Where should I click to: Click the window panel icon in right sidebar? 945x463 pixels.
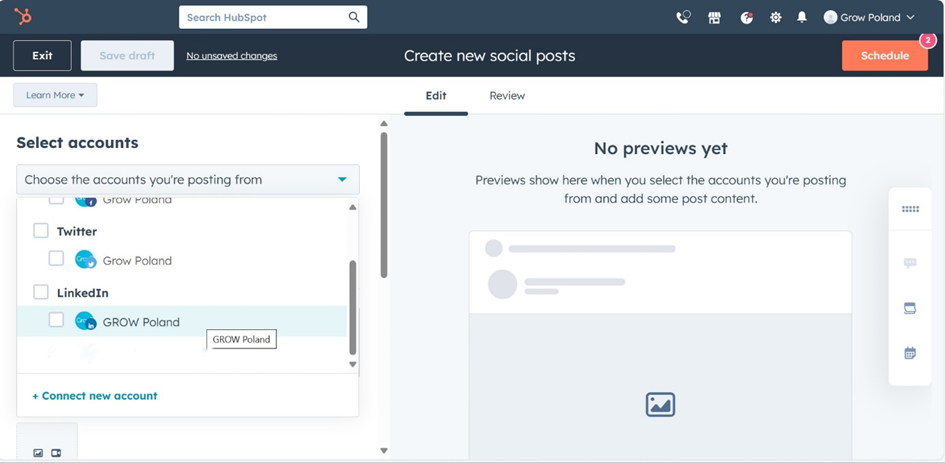(x=910, y=308)
